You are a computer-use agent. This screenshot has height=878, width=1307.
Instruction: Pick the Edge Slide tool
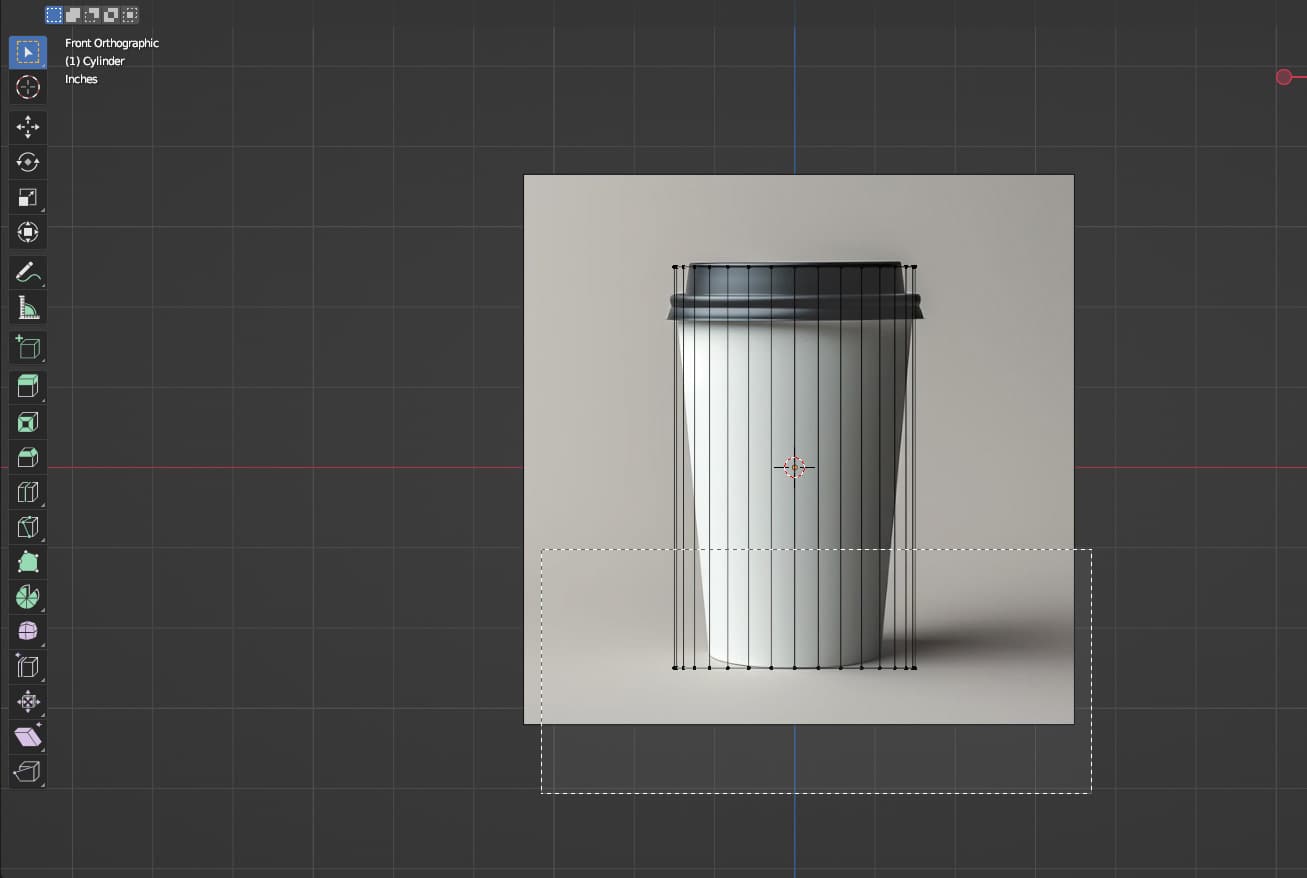[28, 667]
